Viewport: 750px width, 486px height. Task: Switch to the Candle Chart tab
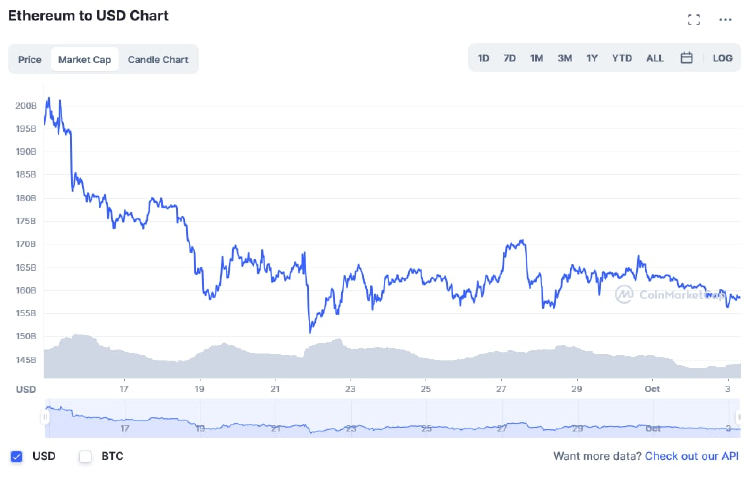click(158, 59)
